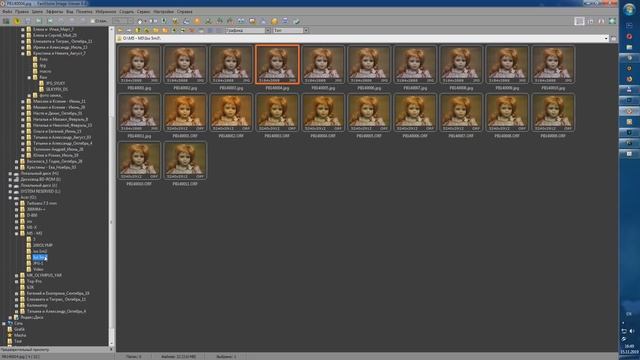The image size is (640, 360).
Task: Close the preview panel with its X button
Action: click(111, 349)
